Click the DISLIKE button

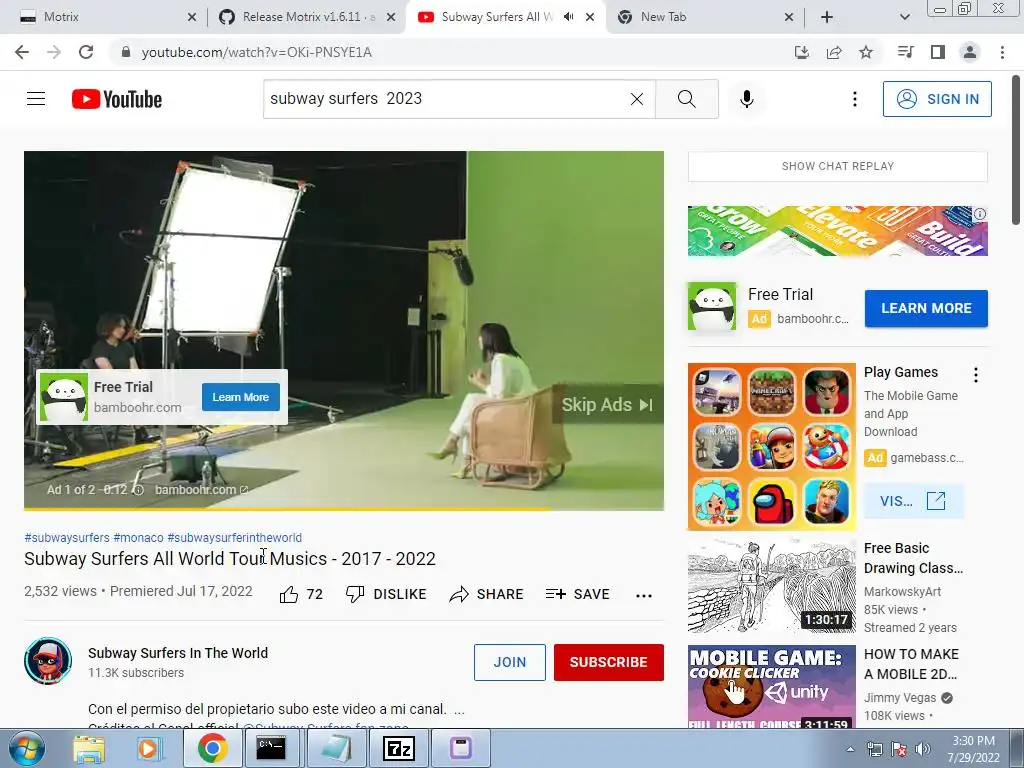[x=386, y=594]
